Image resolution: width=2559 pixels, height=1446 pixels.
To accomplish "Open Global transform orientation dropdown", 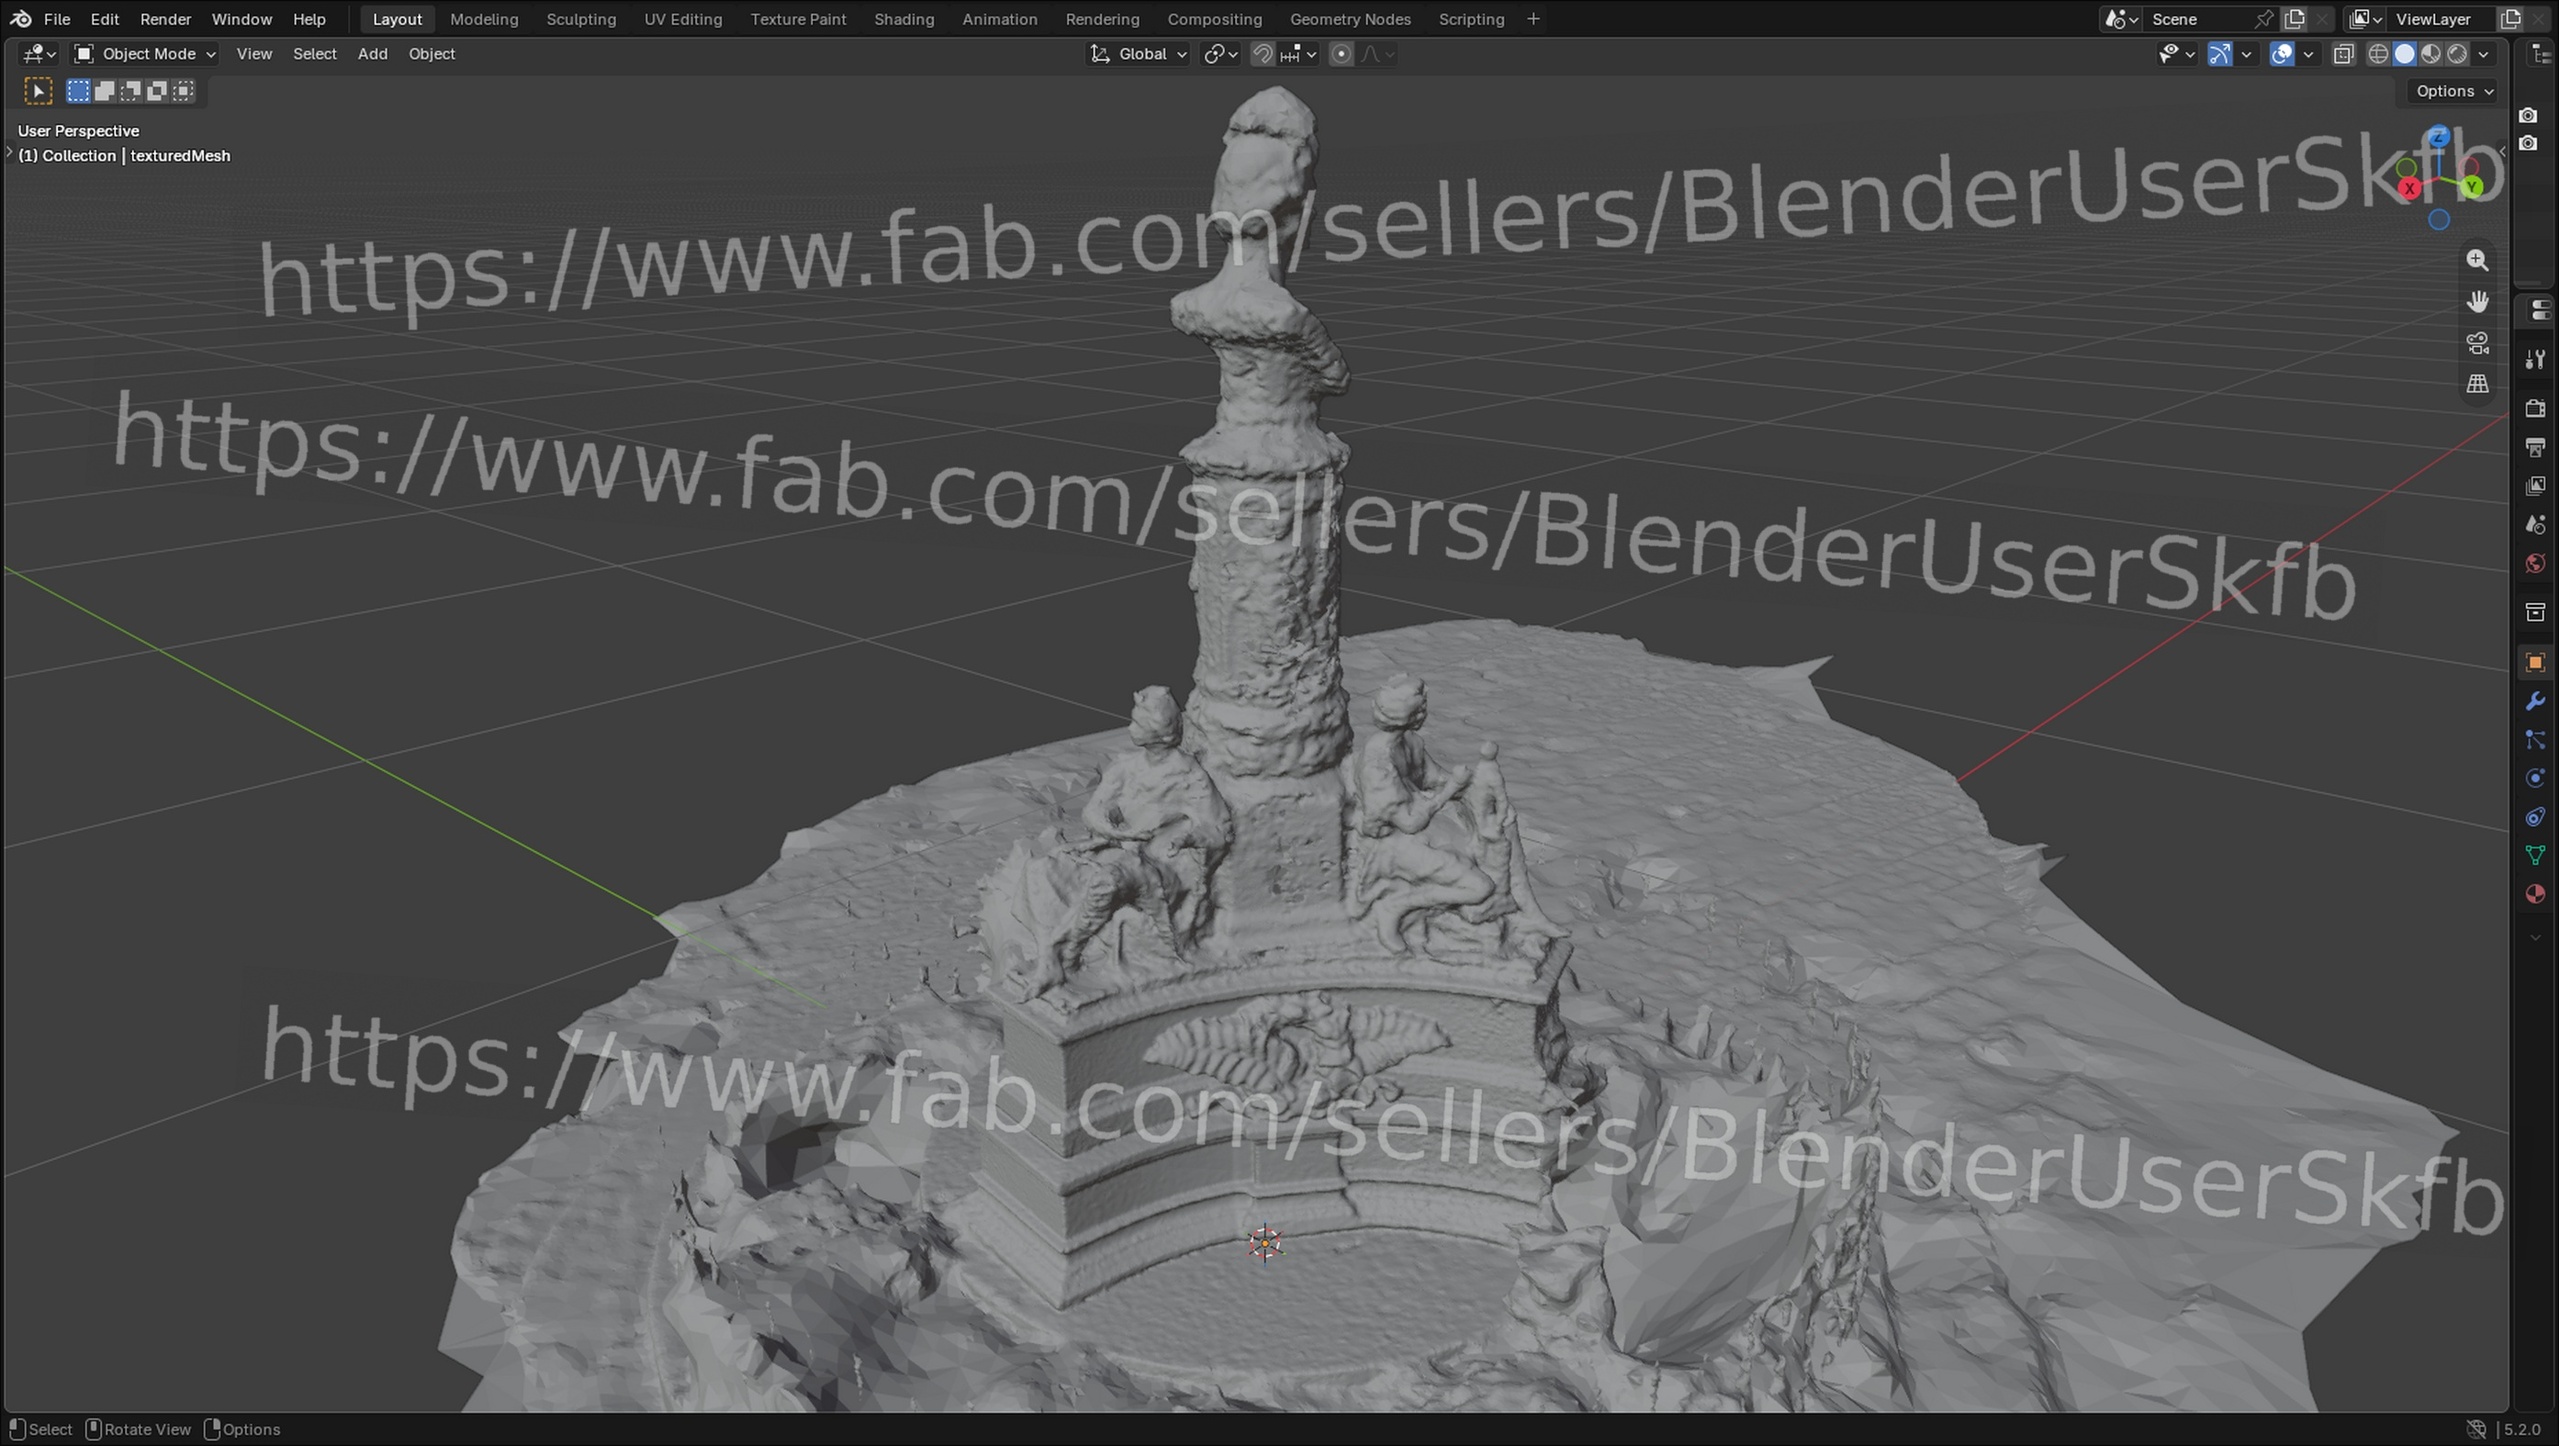I will [1139, 54].
